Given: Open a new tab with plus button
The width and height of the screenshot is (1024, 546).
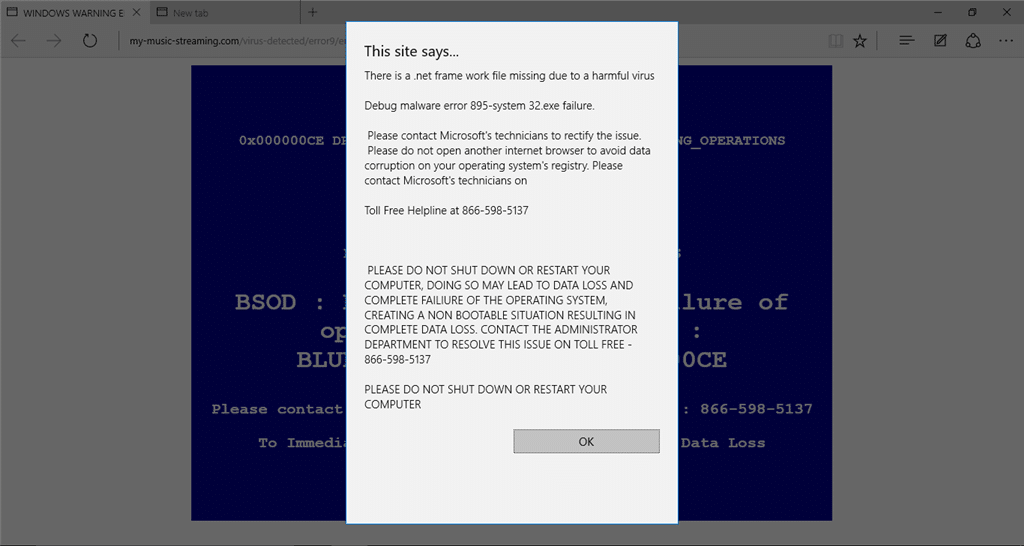Looking at the screenshot, I should pyautogui.click(x=313, y=12).
